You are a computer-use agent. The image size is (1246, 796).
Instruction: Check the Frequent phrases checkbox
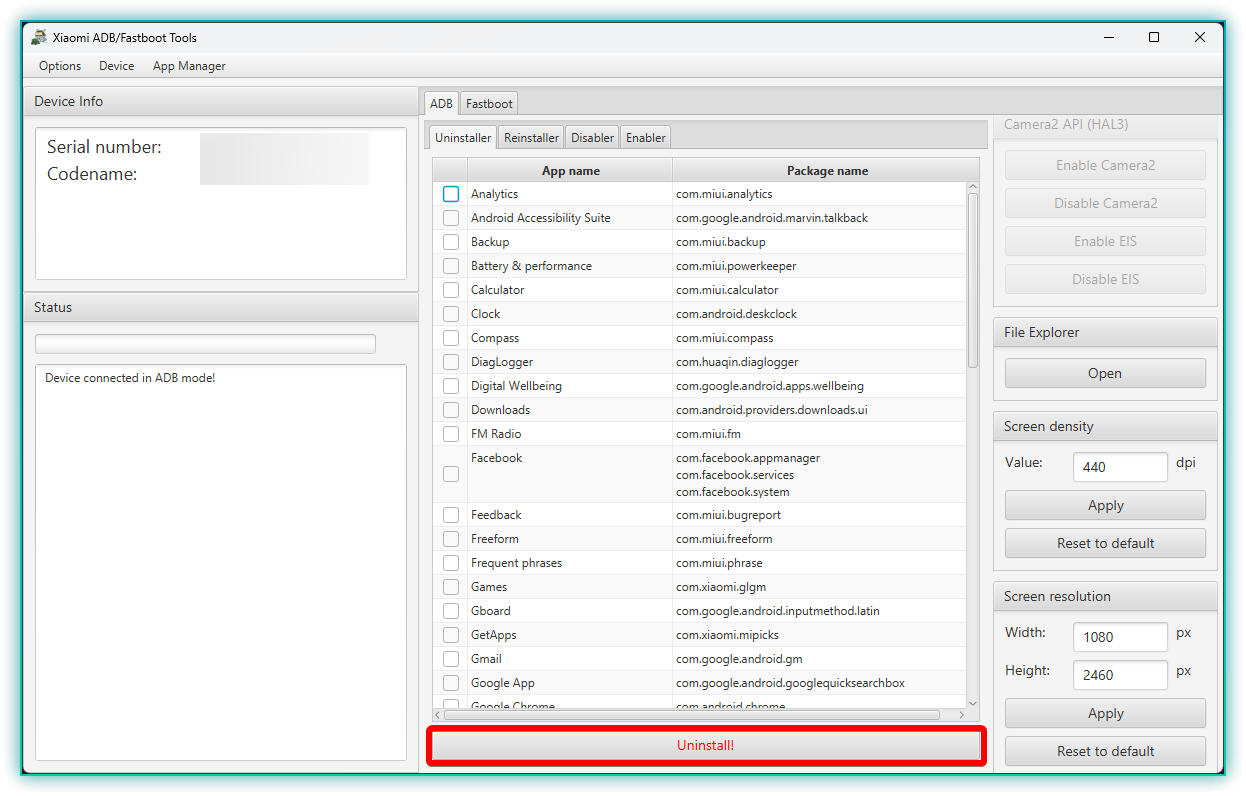tap(451, 563)
